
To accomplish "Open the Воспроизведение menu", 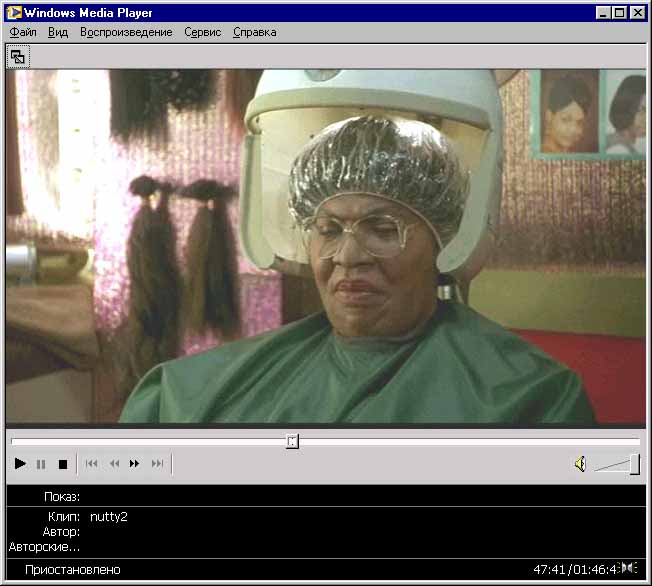I will (x=126, y=32).
